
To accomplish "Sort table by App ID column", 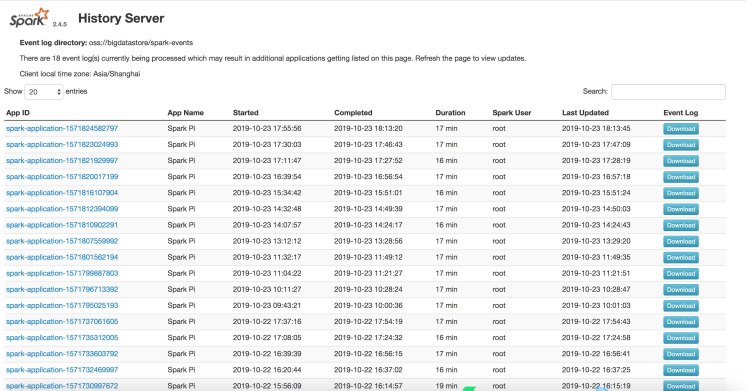I will (x=18, y=113).
